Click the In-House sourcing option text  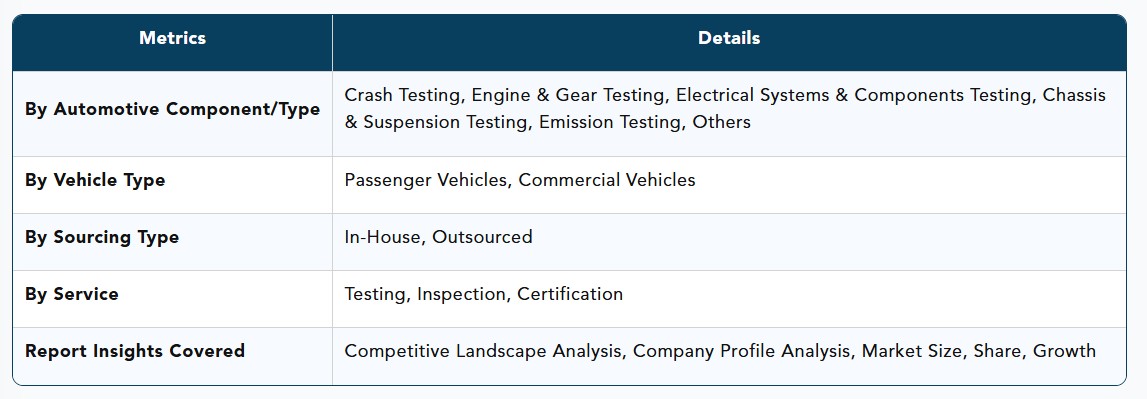coord(383,237)
